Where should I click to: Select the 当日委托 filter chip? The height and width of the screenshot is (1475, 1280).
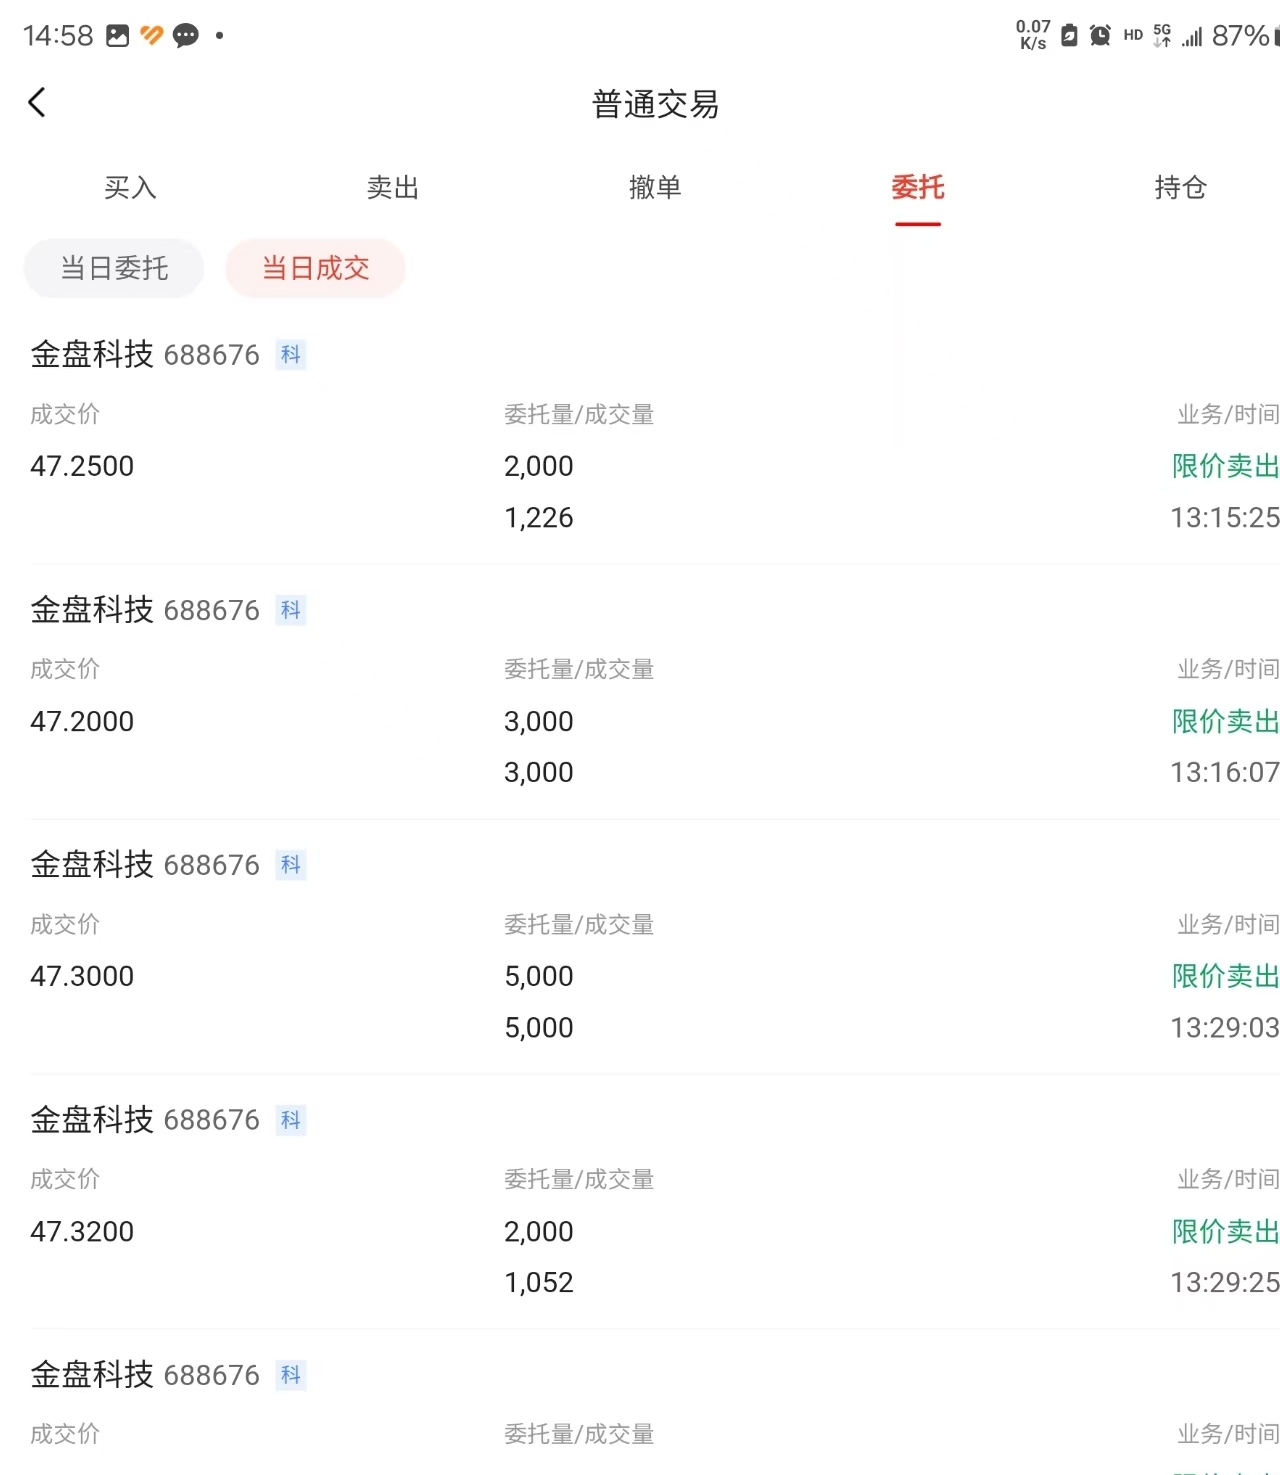pyautogui.click(x=114, y=268)
